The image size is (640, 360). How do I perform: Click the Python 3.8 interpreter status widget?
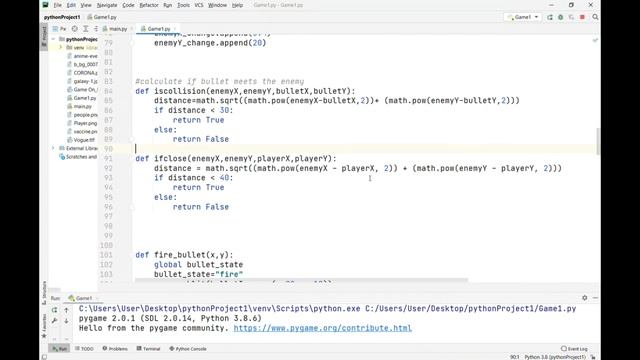(555, 357)
